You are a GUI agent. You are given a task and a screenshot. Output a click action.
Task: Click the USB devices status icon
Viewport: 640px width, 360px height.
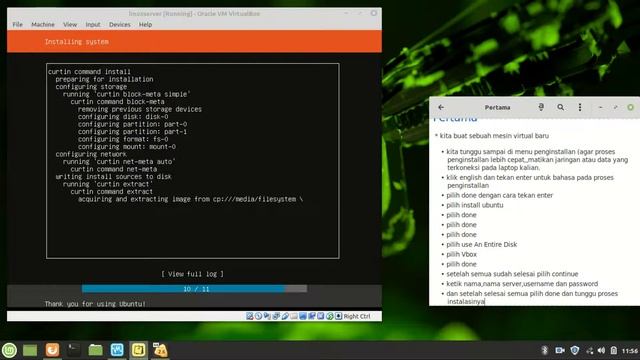click(285, 316)
